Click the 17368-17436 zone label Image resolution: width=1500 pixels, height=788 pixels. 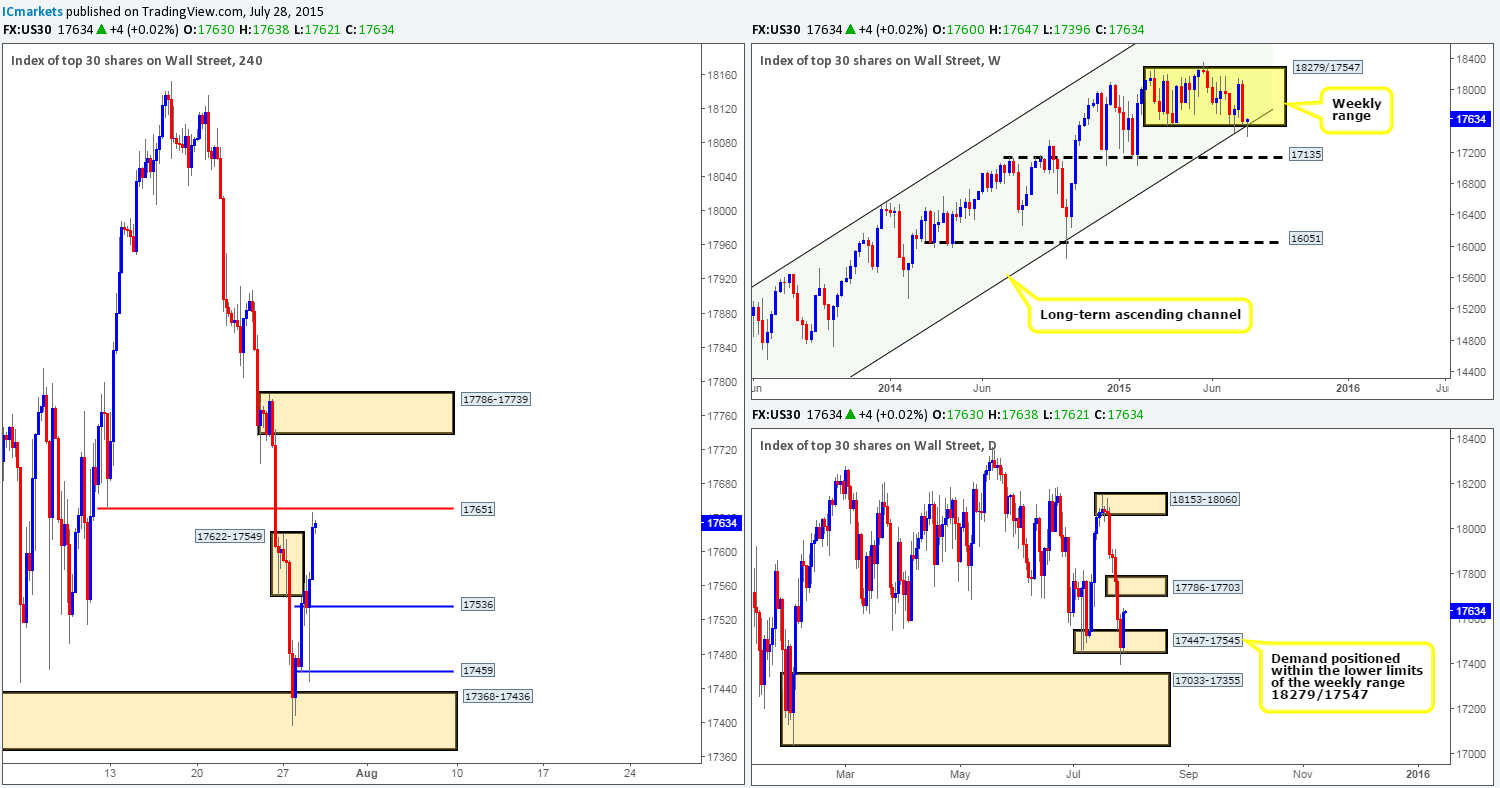point(496,695)
